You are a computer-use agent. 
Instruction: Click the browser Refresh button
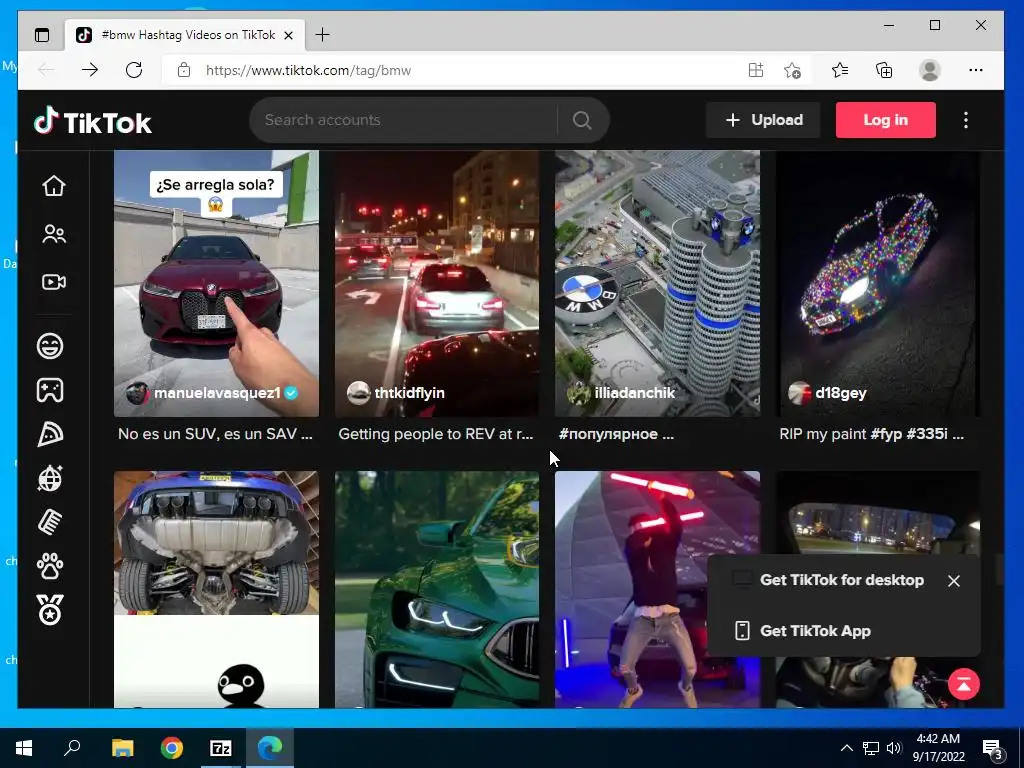click(134, 70)
